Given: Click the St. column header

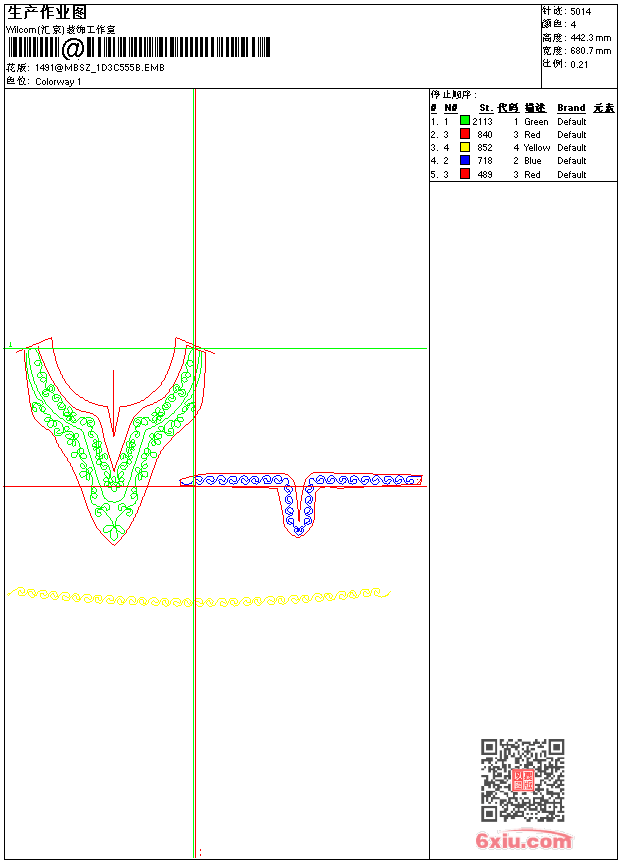Looking at the screenshot, I should (x=486, y=108).
